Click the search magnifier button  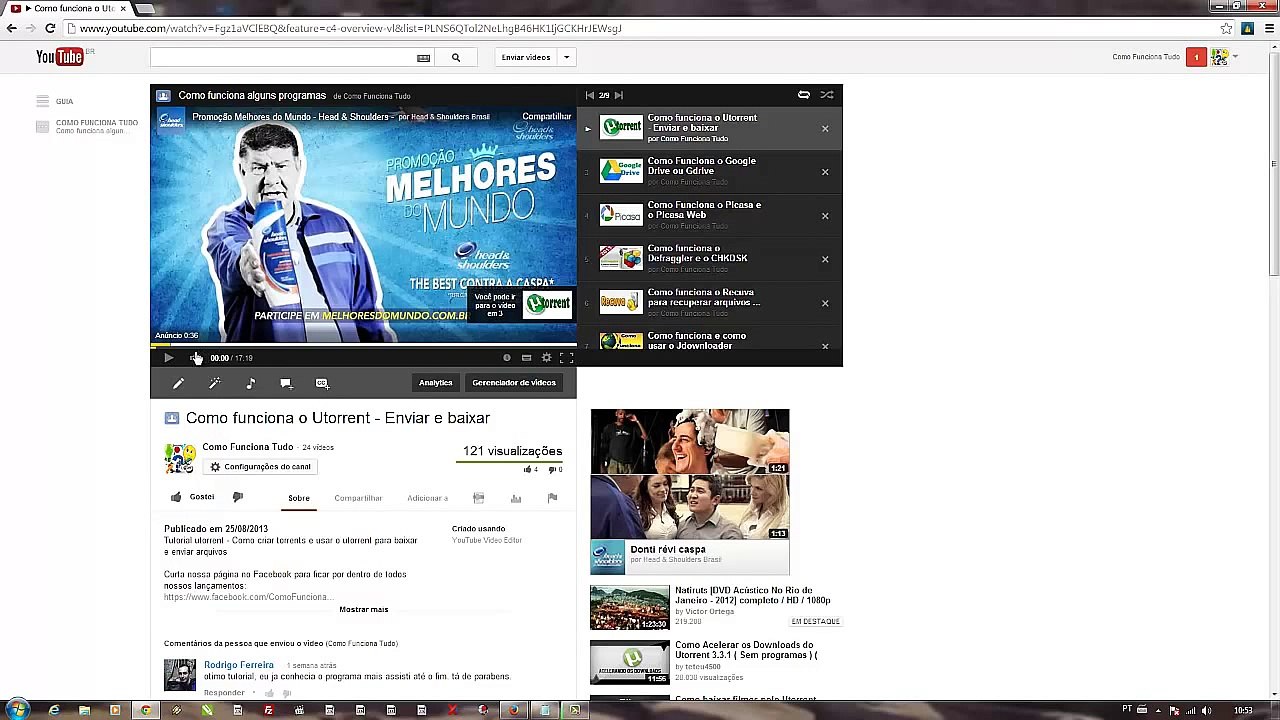[x=456, y=58]
